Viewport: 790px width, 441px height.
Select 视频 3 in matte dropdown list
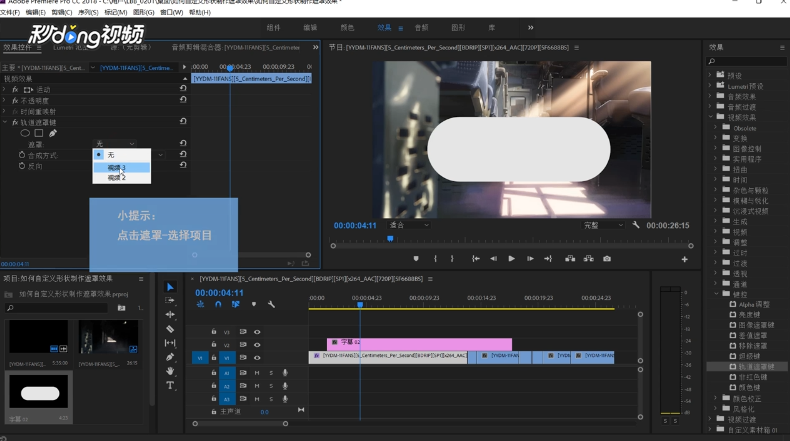(121, 167)
